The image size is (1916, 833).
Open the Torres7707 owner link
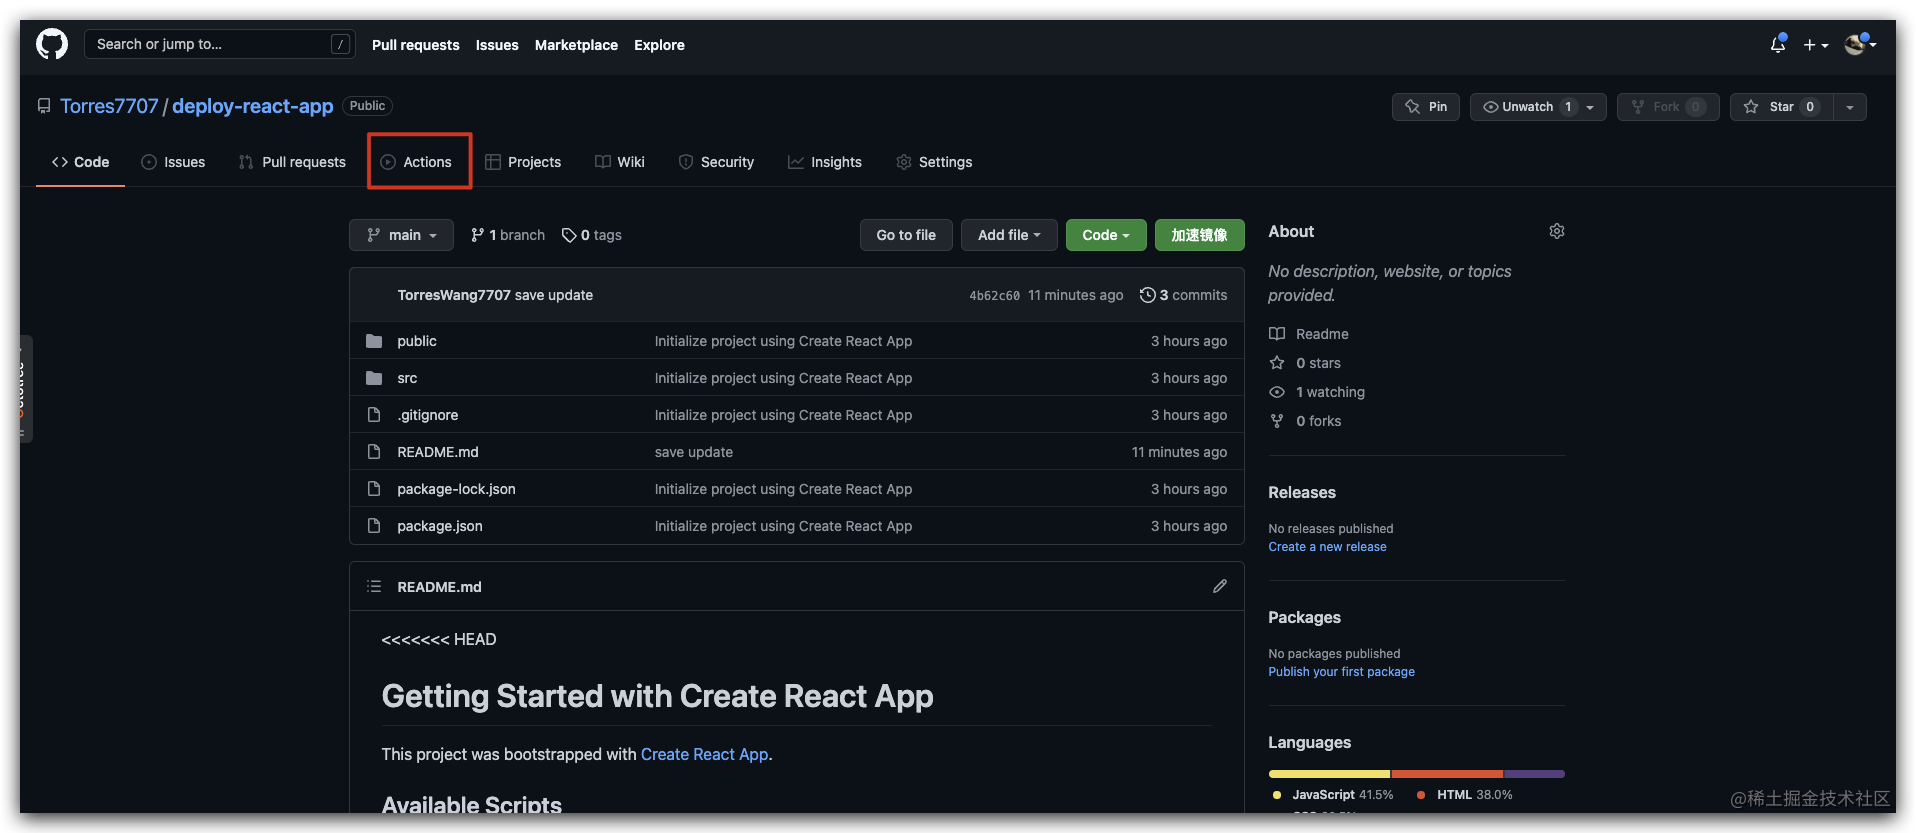[109, 106]
